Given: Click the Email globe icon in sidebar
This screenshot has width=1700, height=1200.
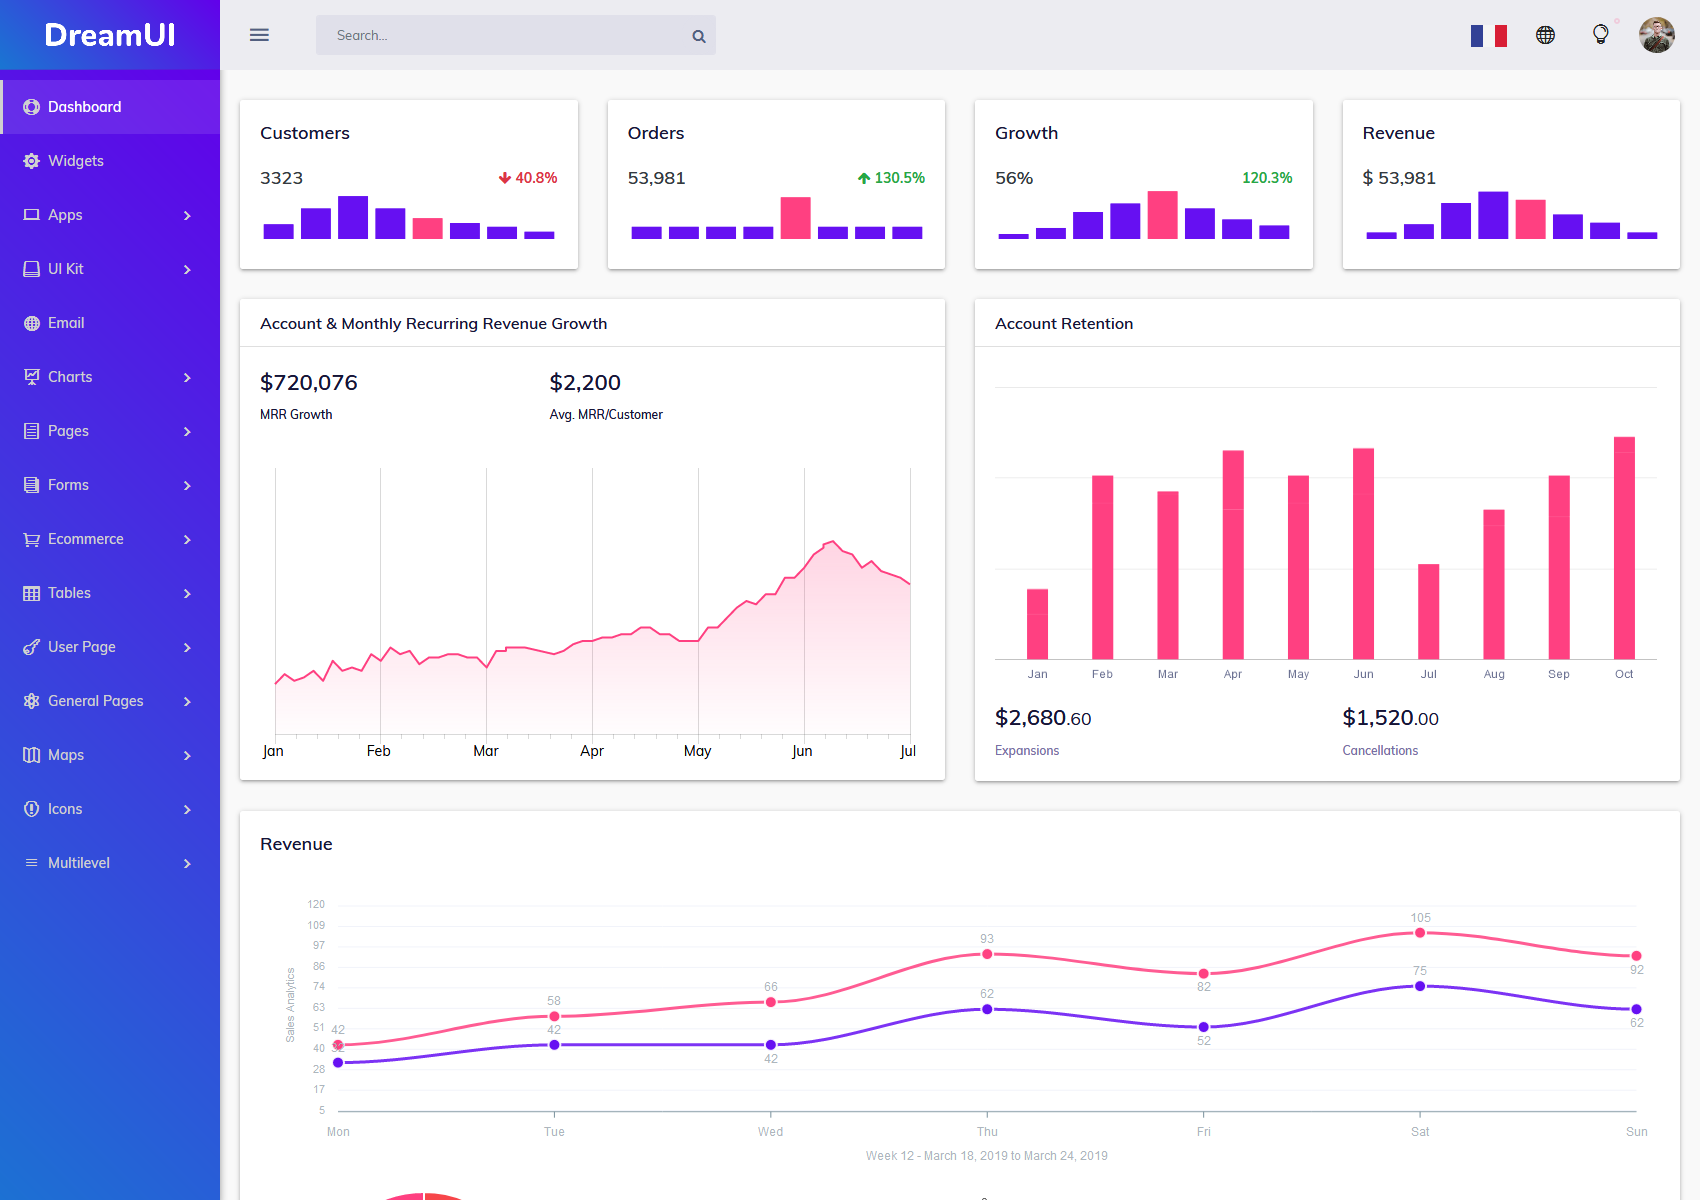Looking at the screenshot, I should (x=32, y=323).
